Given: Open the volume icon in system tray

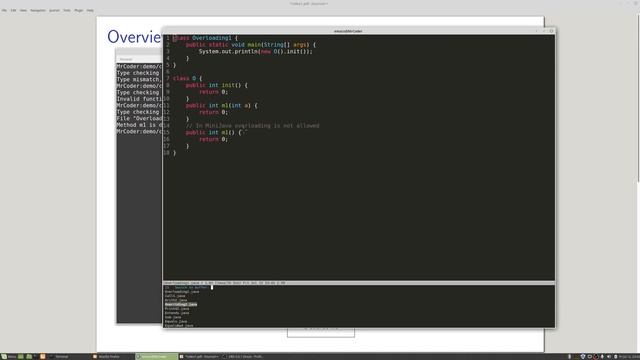Looking at the screenshot, I should pos(609,356).
